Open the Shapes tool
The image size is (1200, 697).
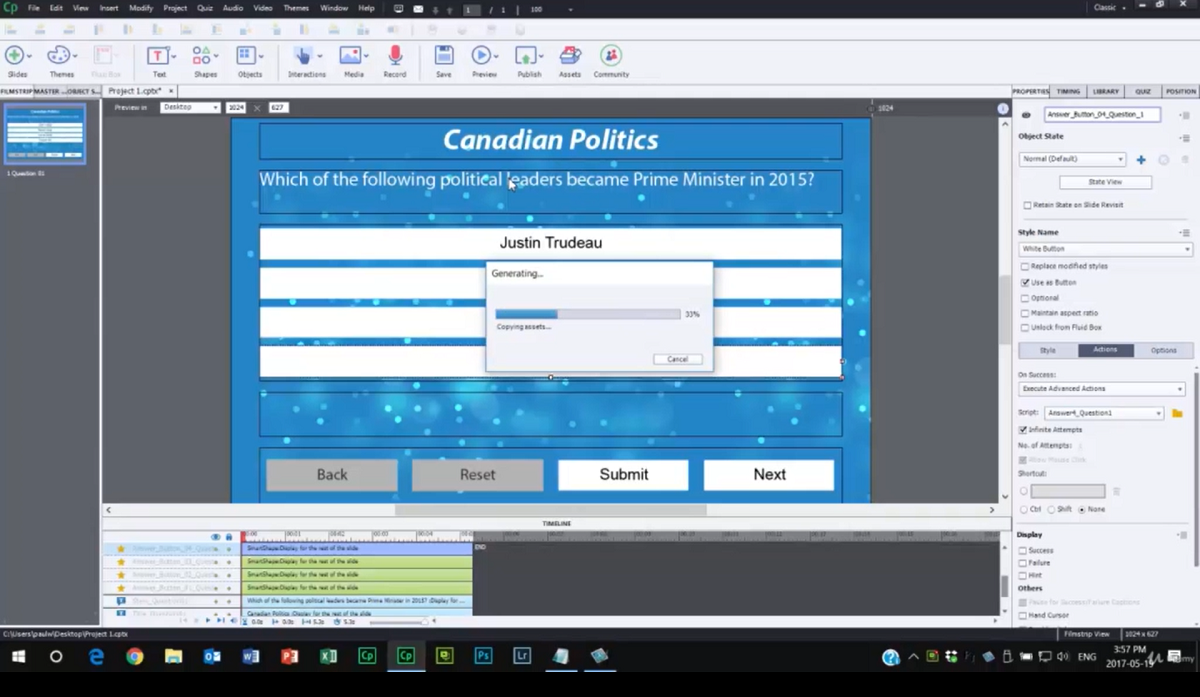tap(203, 56)
